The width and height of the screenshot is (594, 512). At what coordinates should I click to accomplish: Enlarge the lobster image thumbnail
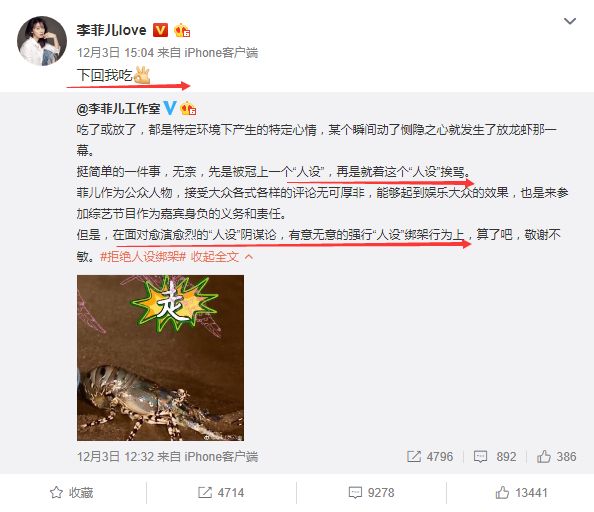(160, 357)
